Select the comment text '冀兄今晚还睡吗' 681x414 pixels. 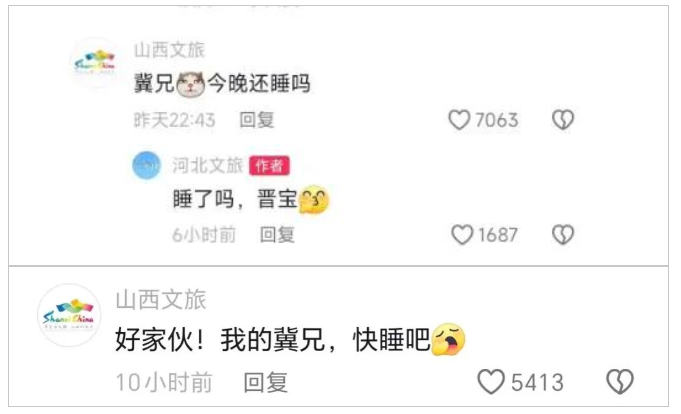coord(222,83)
